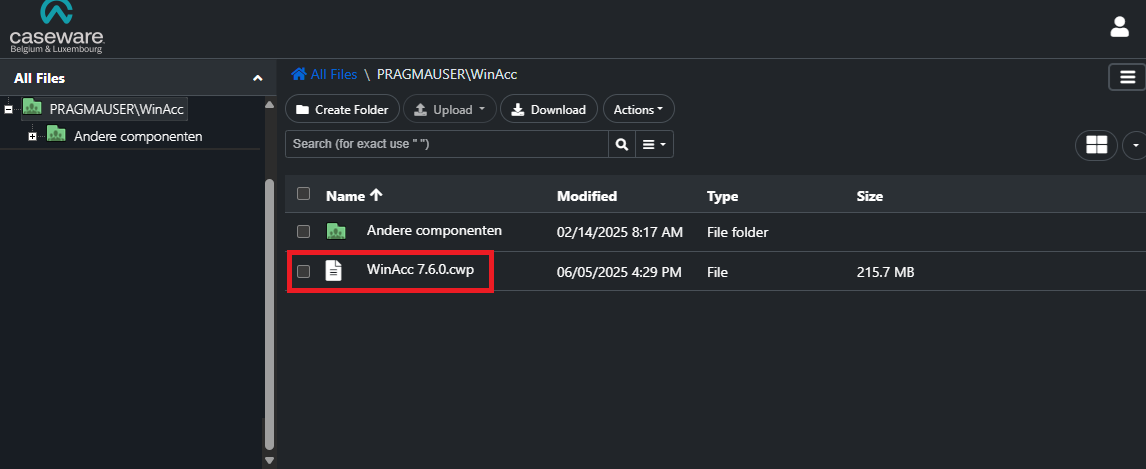The image size is (1146, 469).
Task: Open the user account profile icon
Action: [x=1120, y=27]
